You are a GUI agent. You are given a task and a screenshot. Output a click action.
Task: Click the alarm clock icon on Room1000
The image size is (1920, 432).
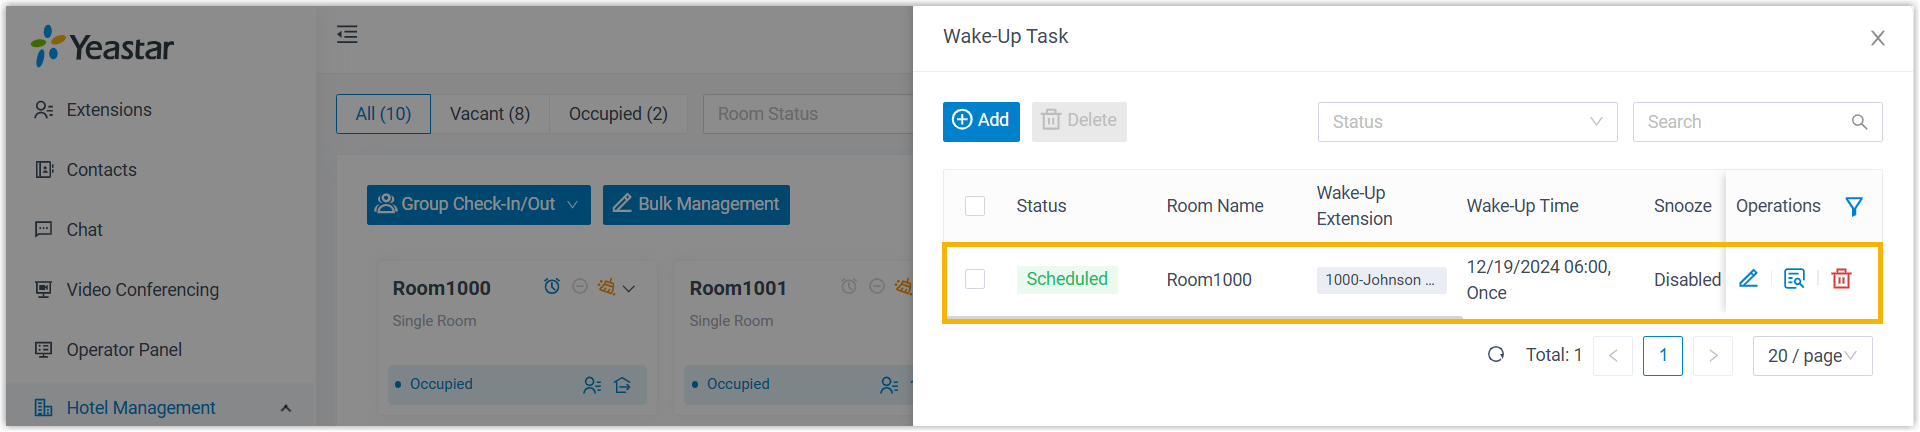click(x=551, y=287)
